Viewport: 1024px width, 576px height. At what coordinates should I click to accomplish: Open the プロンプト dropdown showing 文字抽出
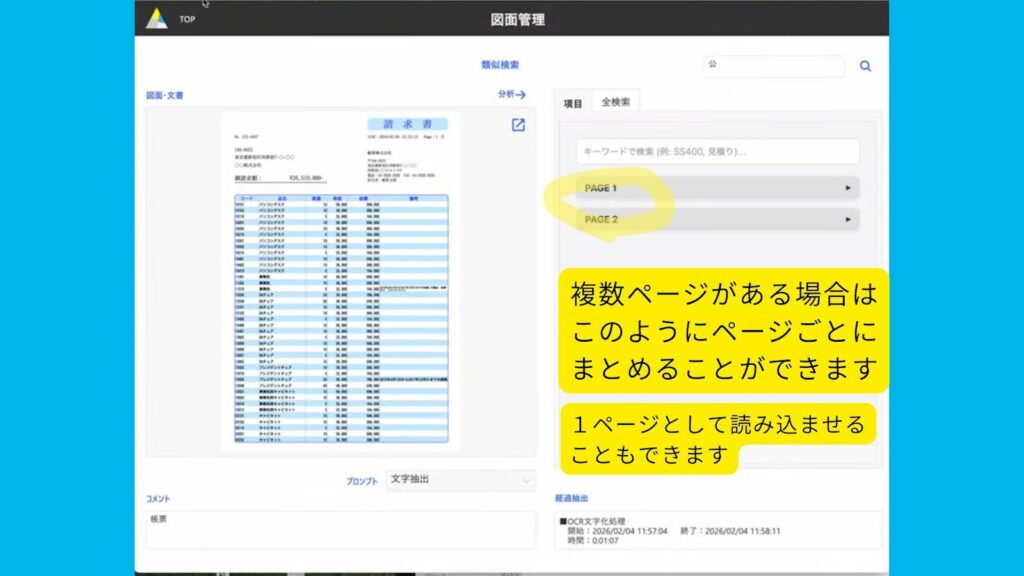point(460,480)
